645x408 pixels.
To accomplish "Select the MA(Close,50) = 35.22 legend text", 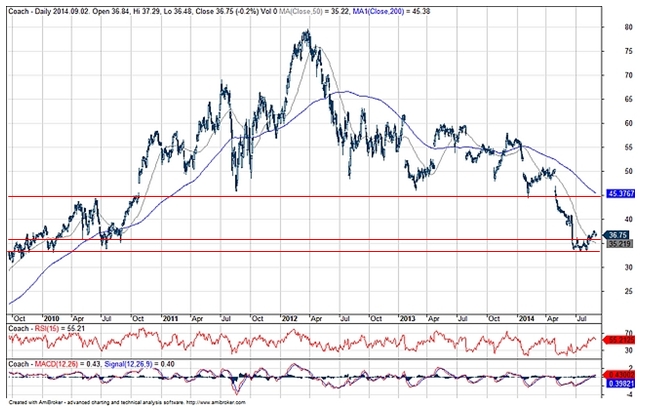I will pyautogui.click(x=314, y=12).
